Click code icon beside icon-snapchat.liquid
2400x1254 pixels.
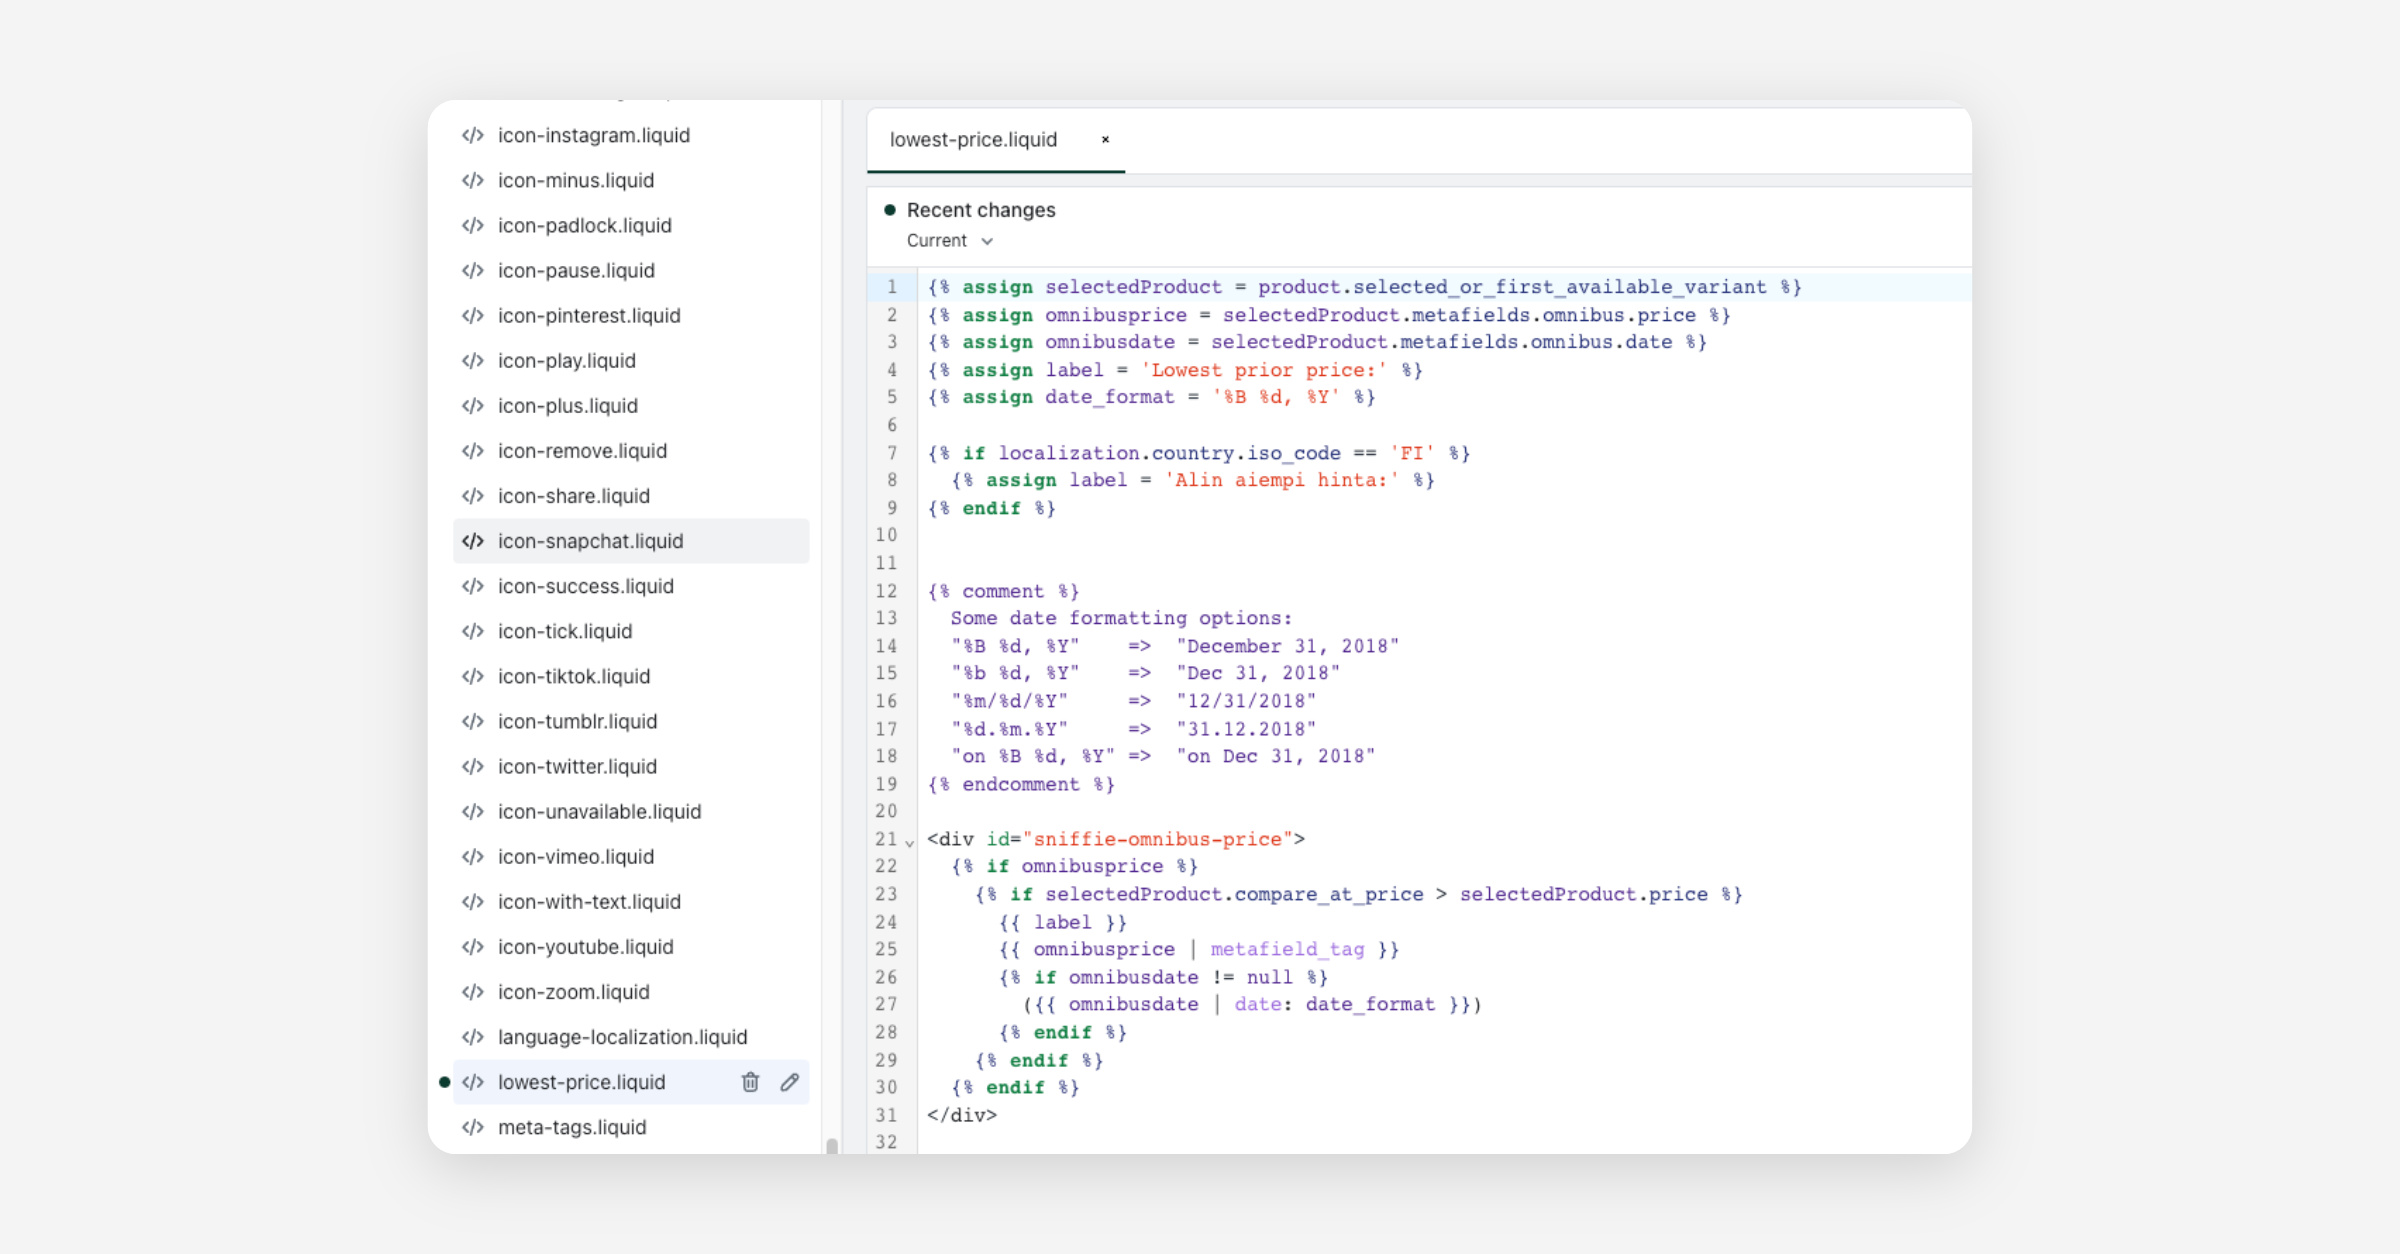pyautogui.click(x=473, y=541)
